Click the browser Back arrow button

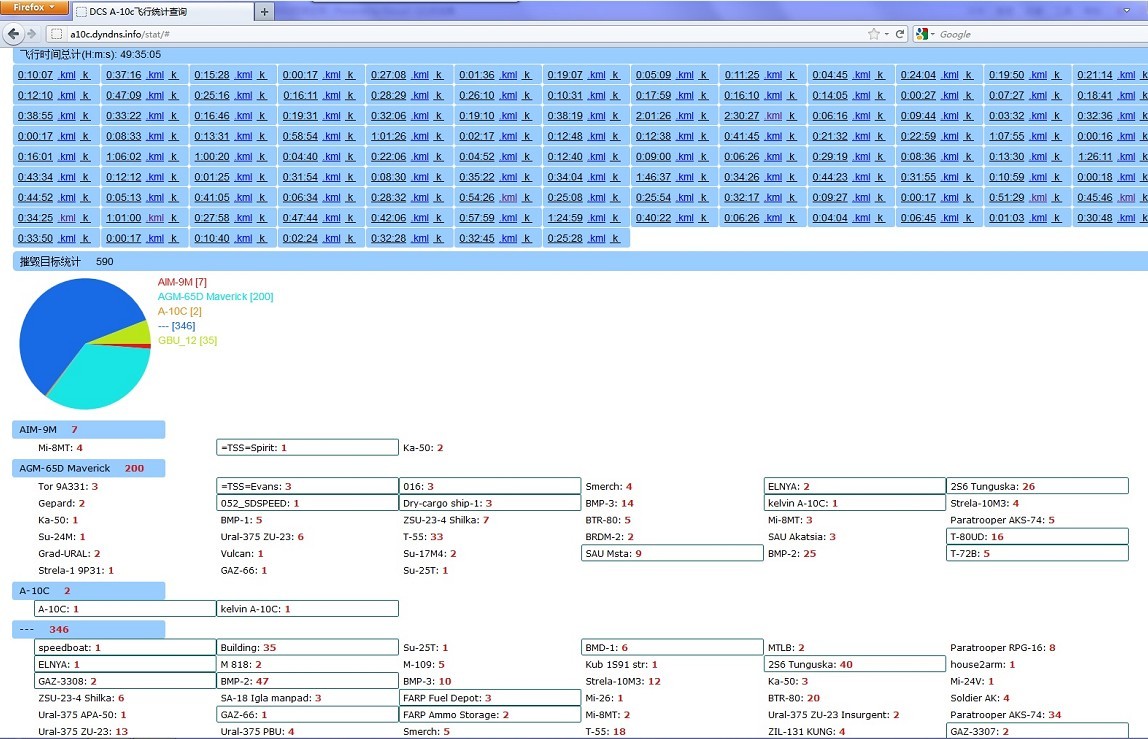[x=13, y=34]
